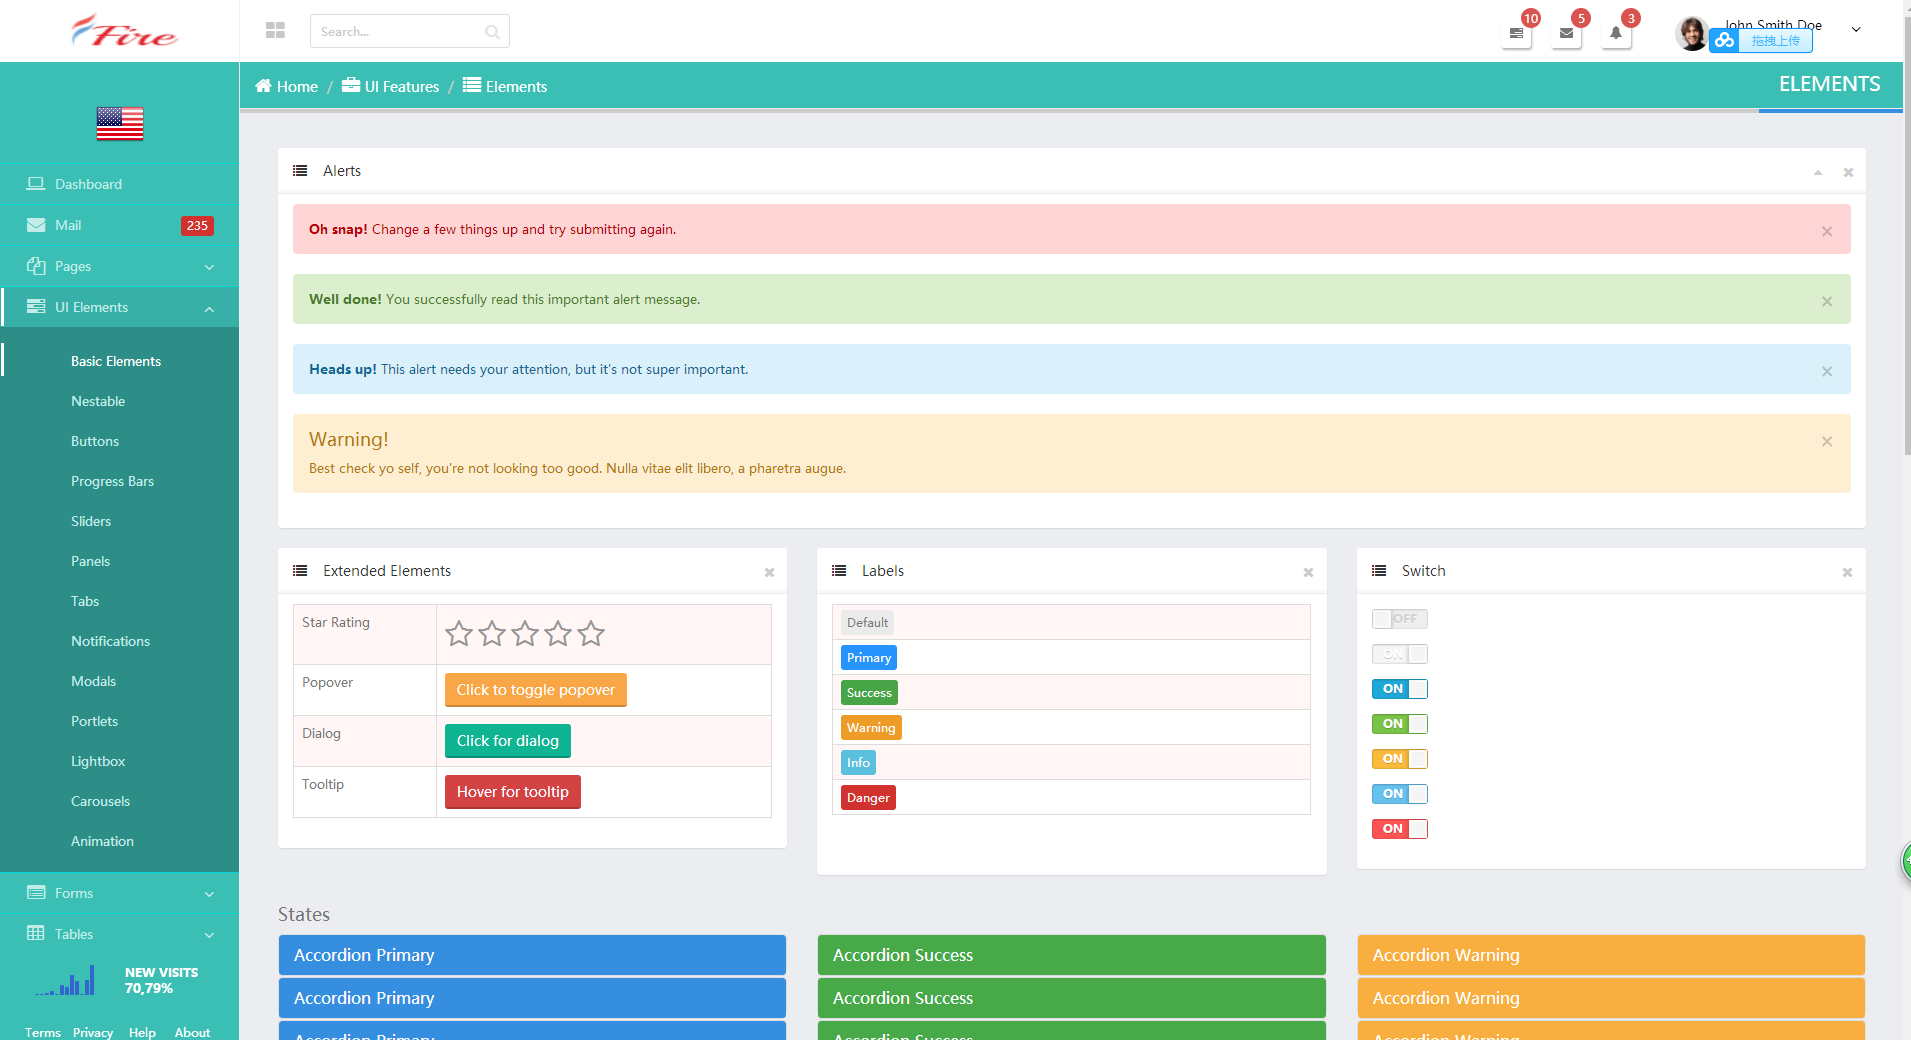
Task: Toggle the green ON switch
Action: coord(1400,724)
